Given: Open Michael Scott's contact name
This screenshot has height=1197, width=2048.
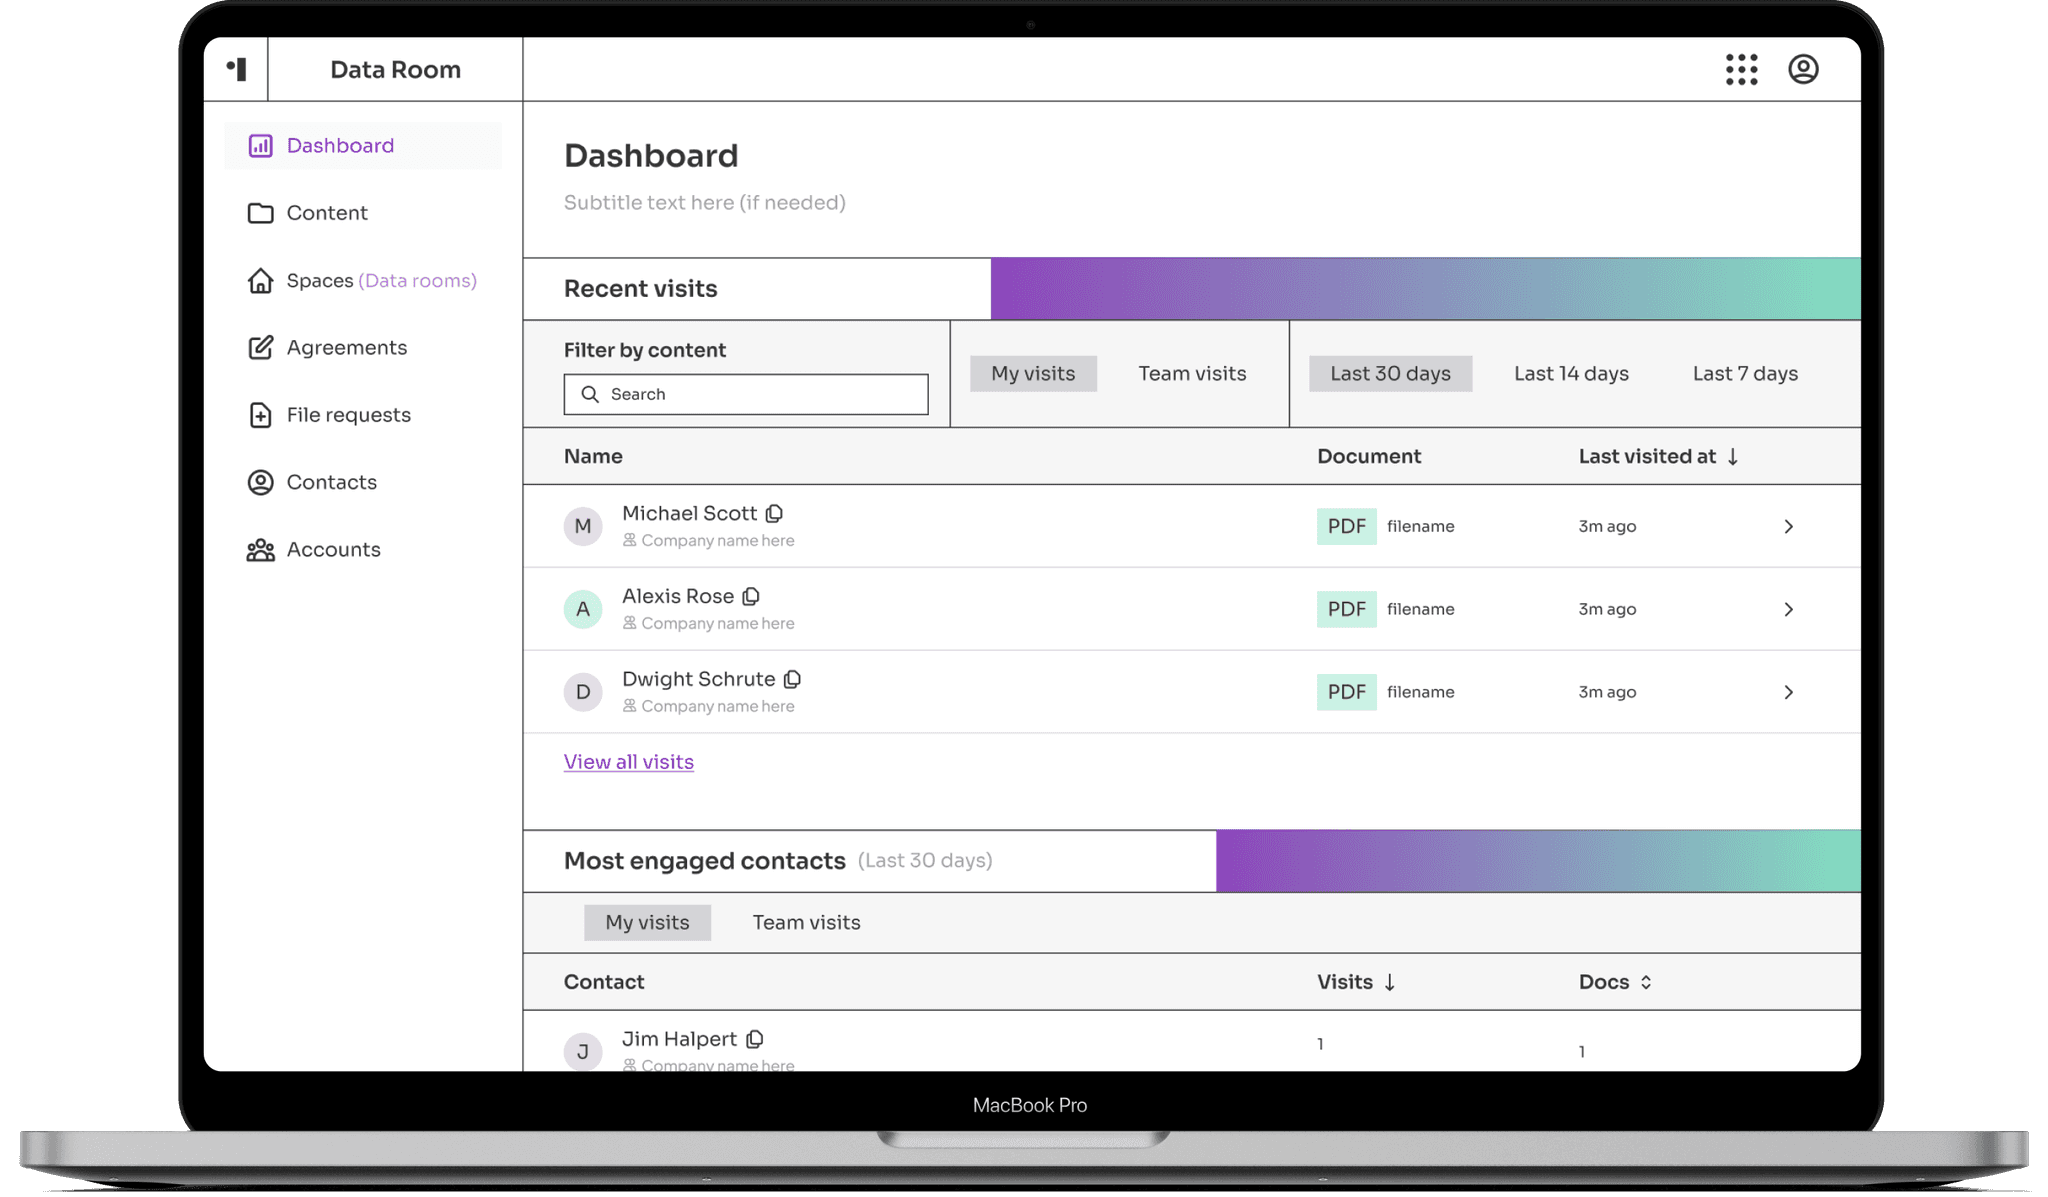Looking at the screenshot, I should coord(689,513).
